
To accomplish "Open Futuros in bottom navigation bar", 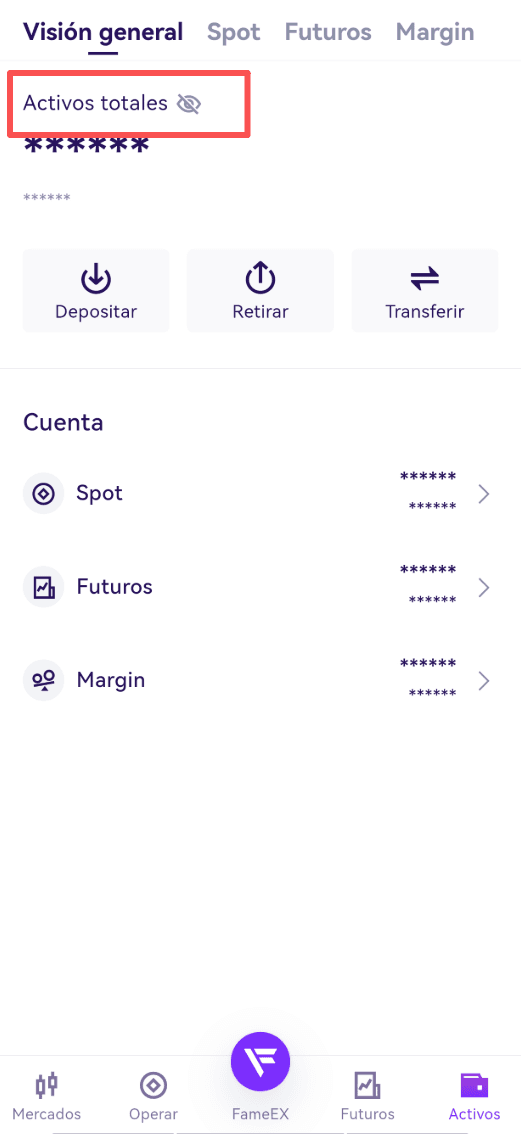I will click(368, 1096).
